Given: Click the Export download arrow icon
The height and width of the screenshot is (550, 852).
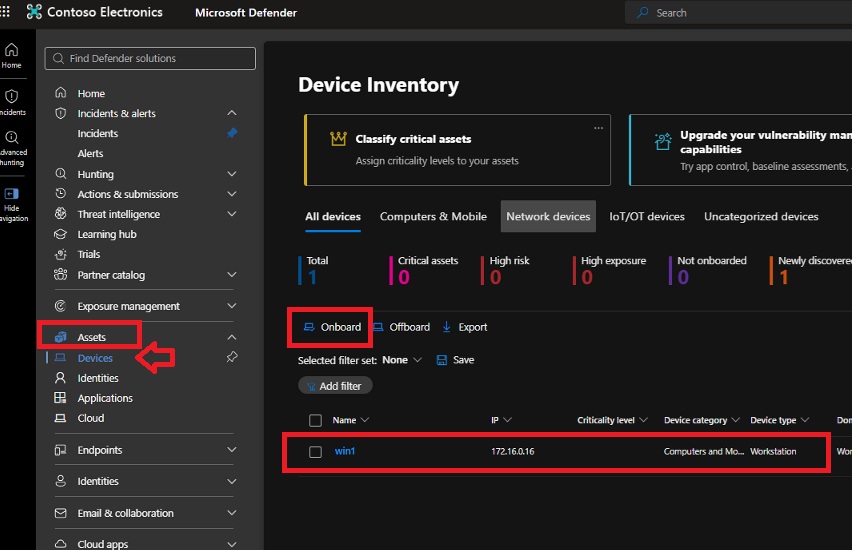Looking at the screenshot, I should [x=447, y=327].
